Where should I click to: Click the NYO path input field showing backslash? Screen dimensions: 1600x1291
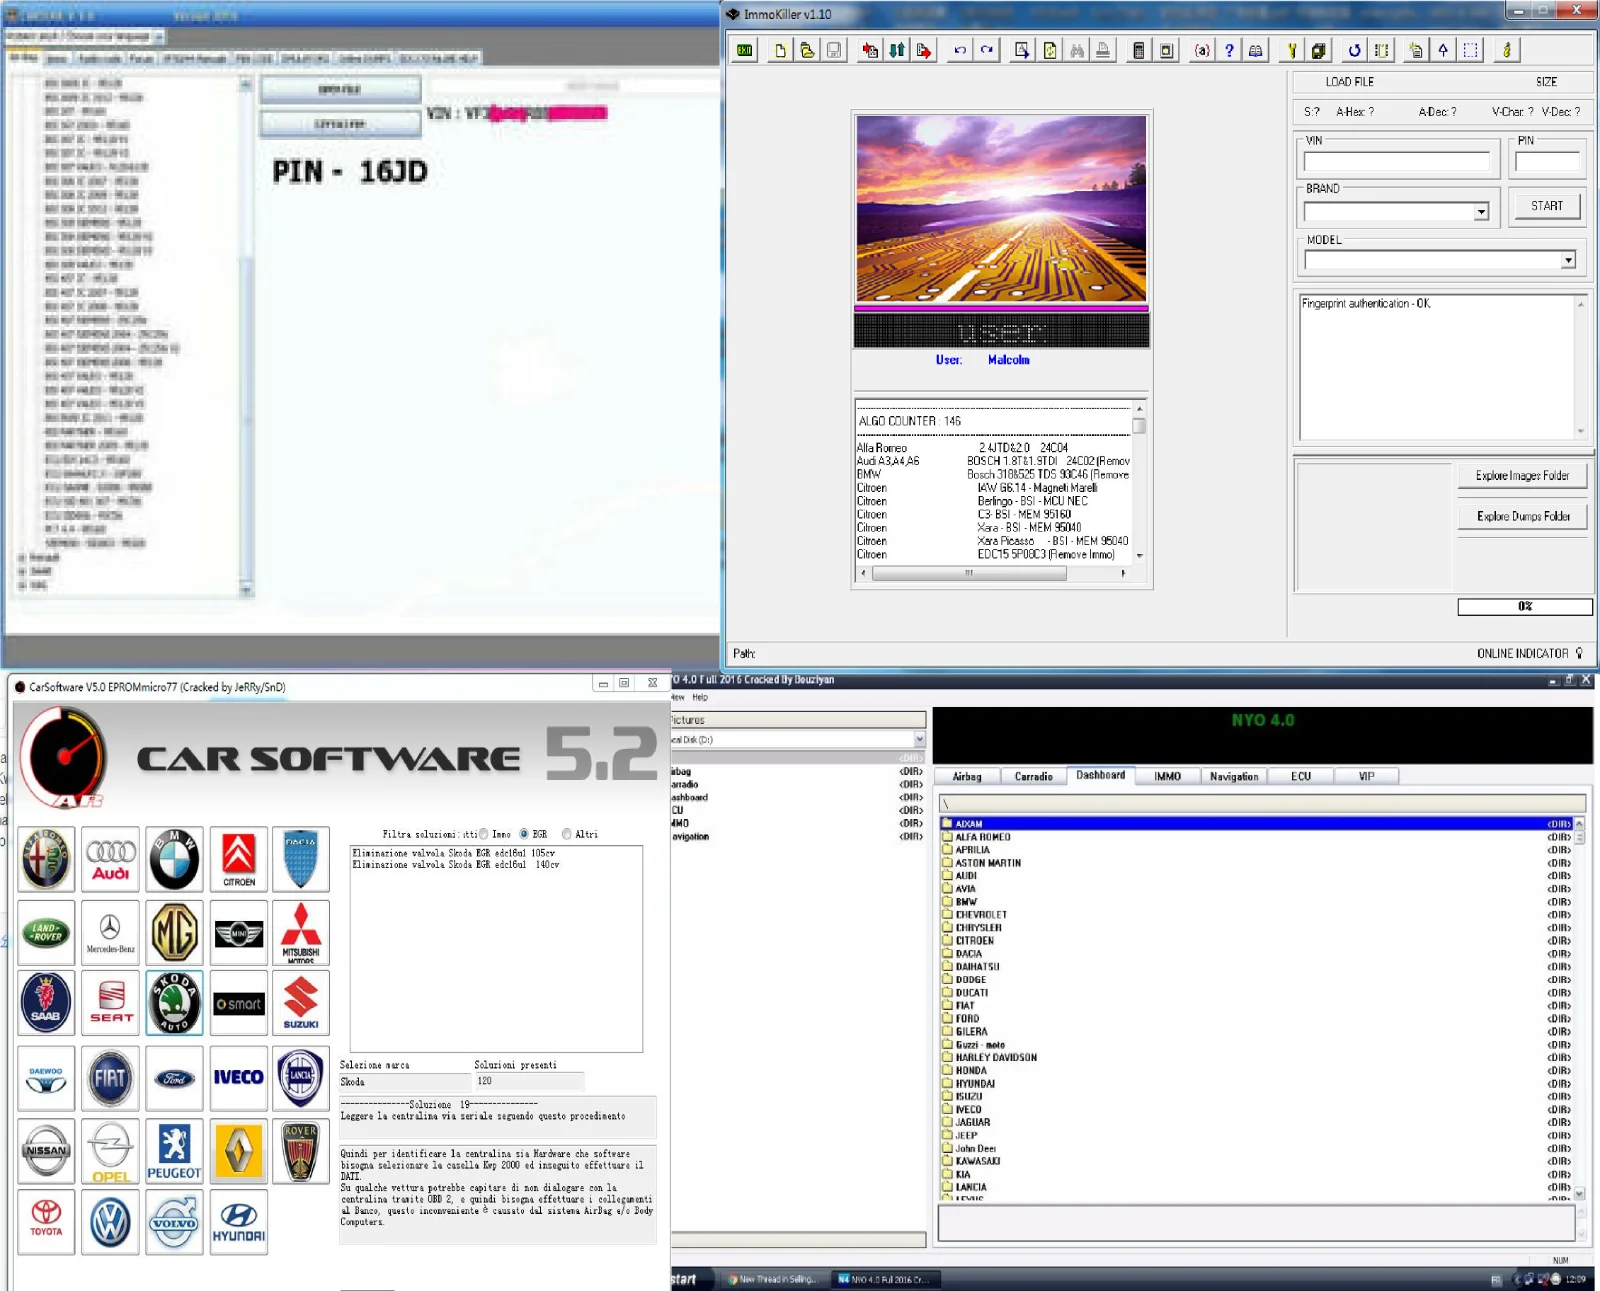point(1262,804)
